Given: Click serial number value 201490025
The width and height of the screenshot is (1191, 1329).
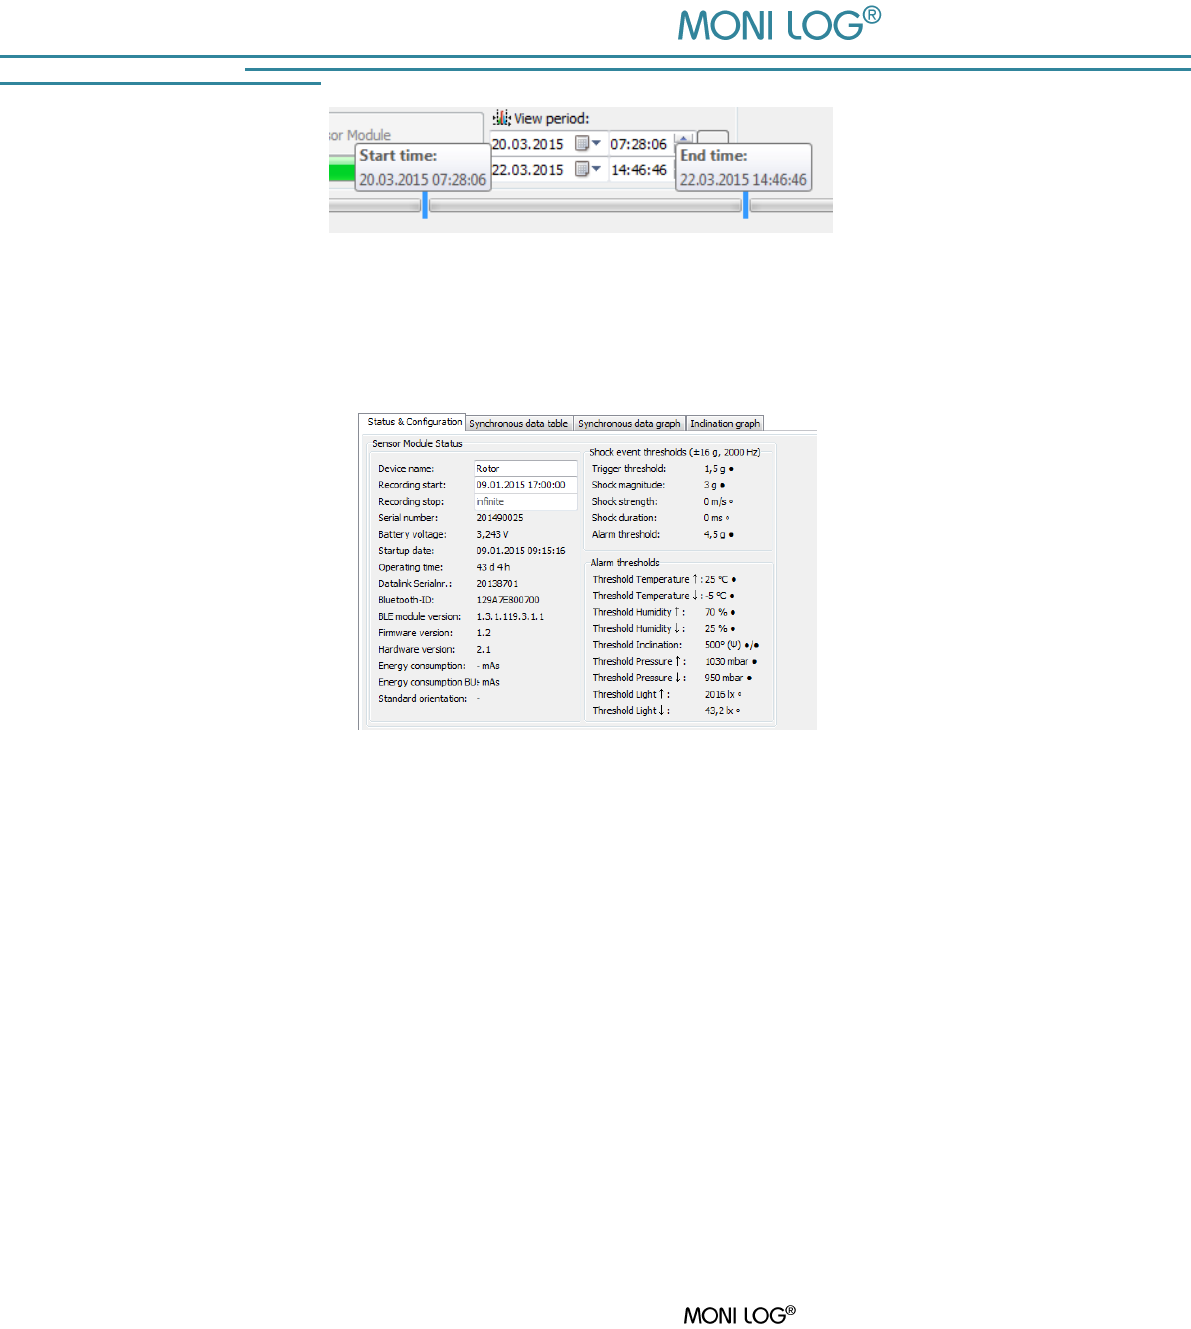Looking at the screenshot, I should tap(500, 518).
